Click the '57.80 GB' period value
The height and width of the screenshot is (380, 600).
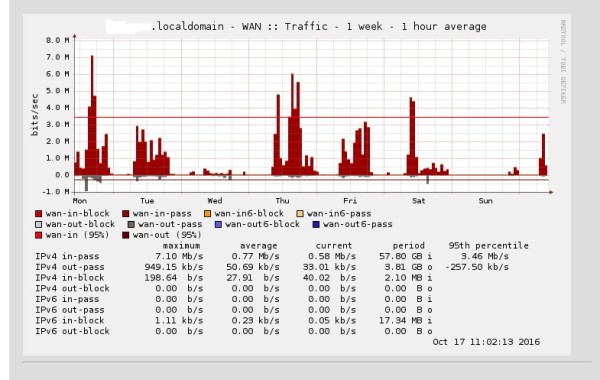click(401, 256)
